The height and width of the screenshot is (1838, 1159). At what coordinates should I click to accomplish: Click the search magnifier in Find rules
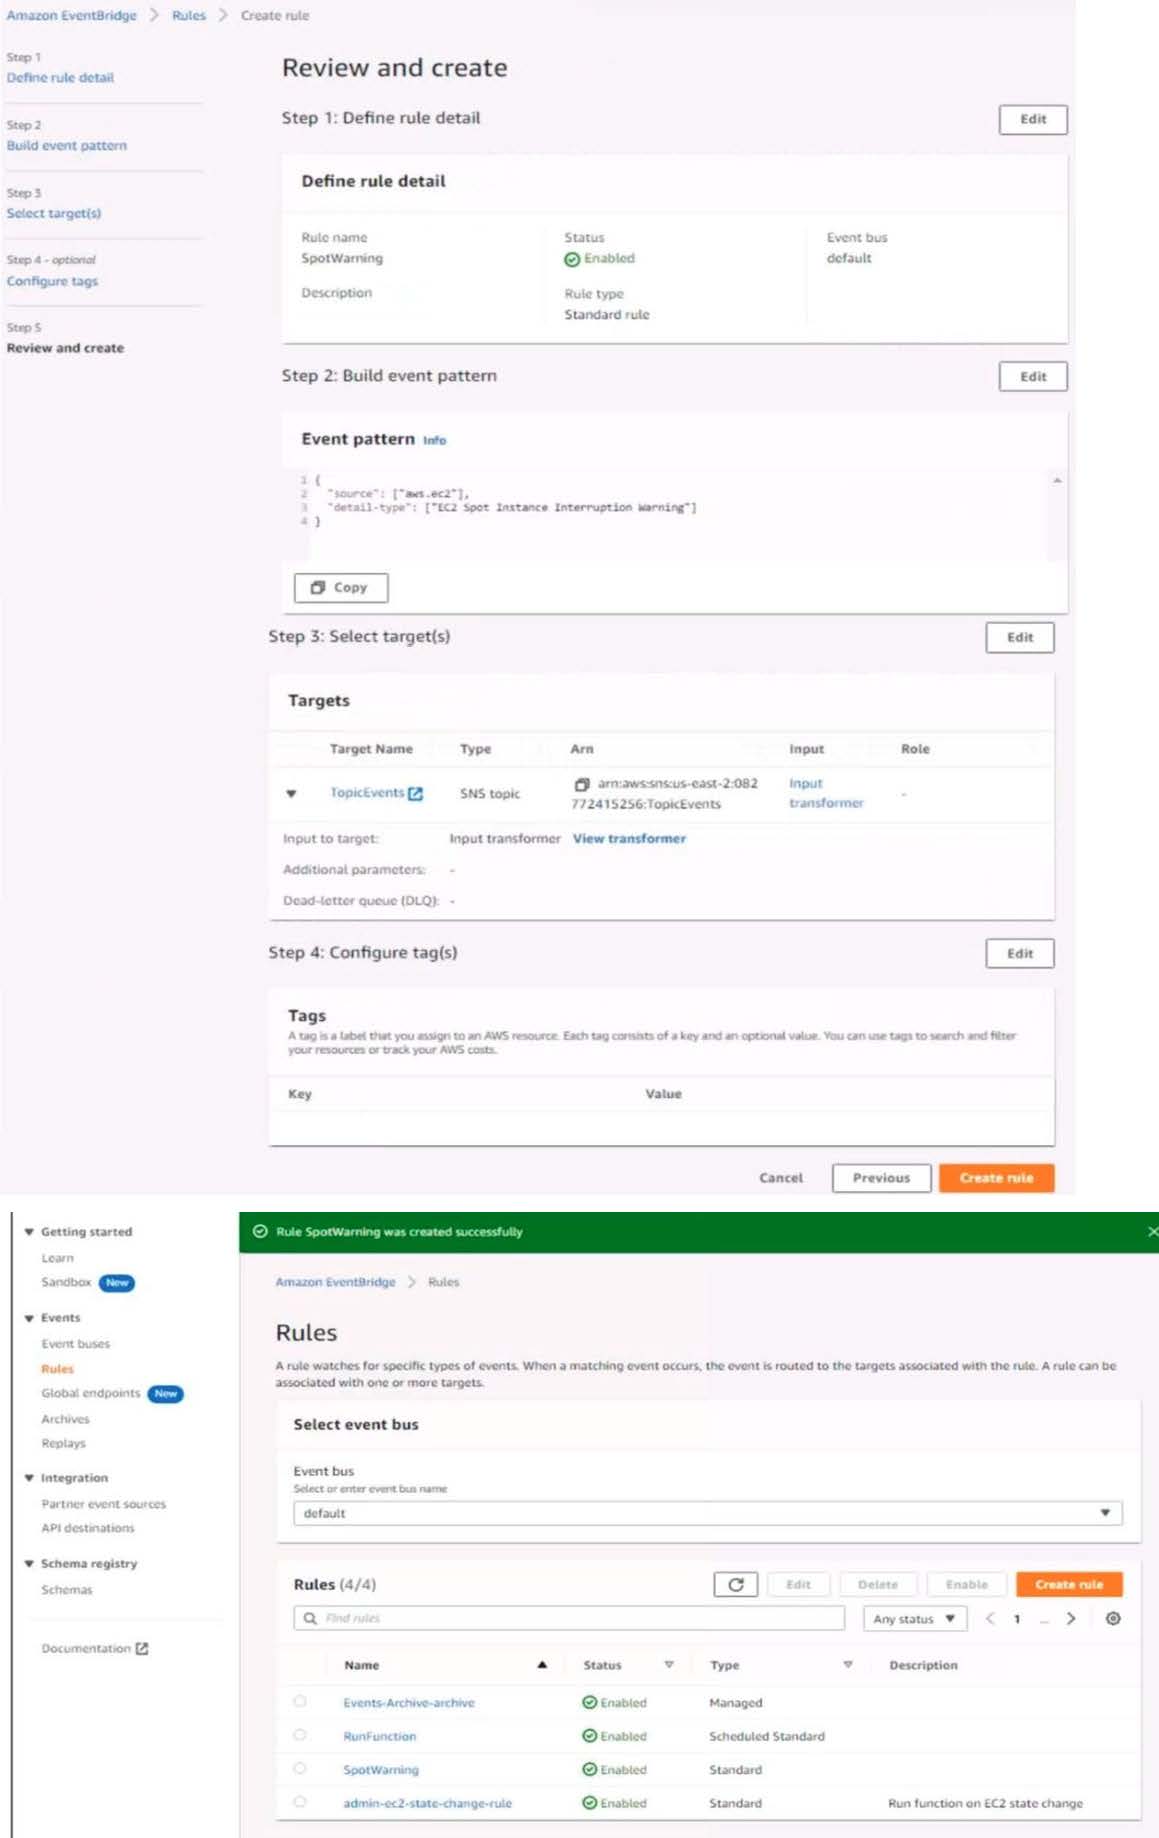click(x=310, y=1618)
